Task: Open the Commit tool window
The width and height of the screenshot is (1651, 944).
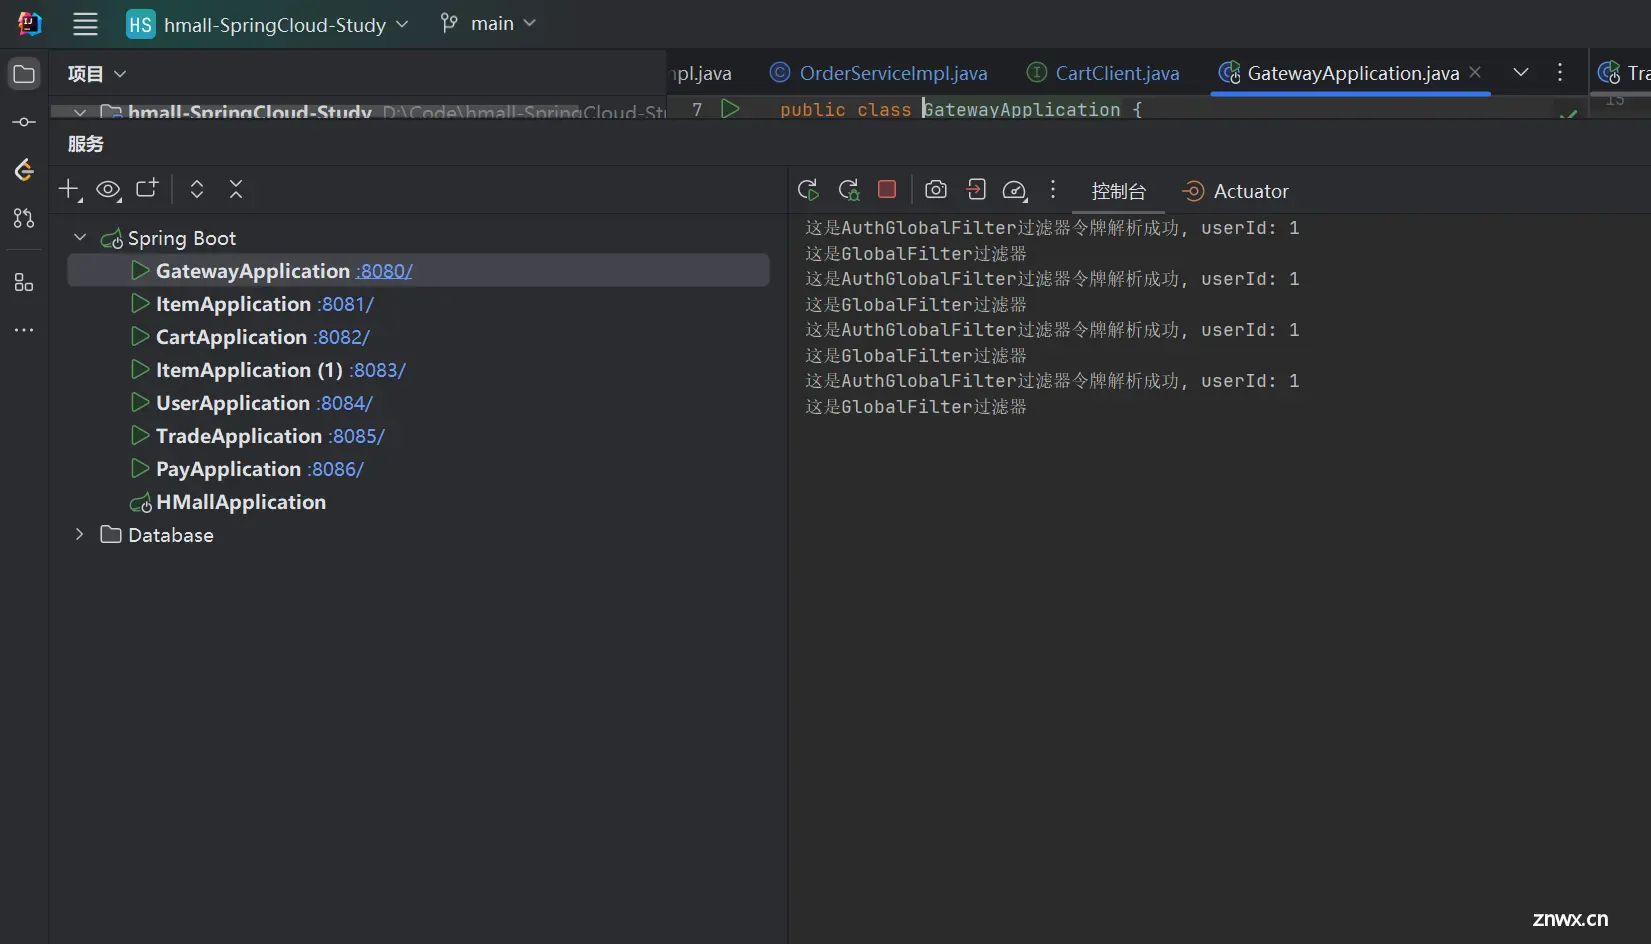Action: pyautogui.click(x=24, y=122)
